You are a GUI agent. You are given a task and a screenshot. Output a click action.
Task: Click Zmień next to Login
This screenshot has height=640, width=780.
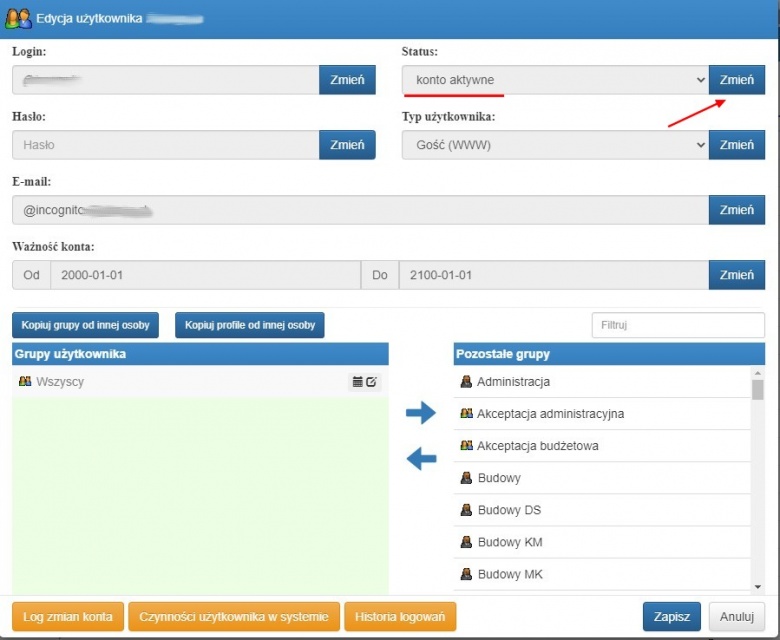point(347,80)
